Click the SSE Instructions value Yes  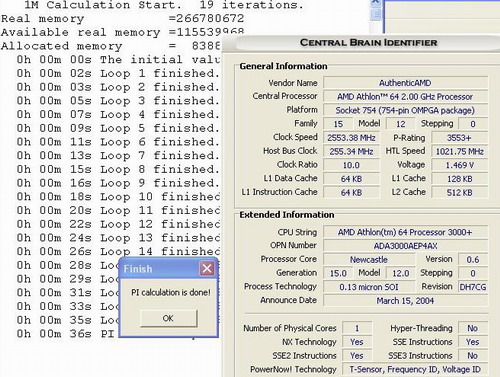point(473,342)
